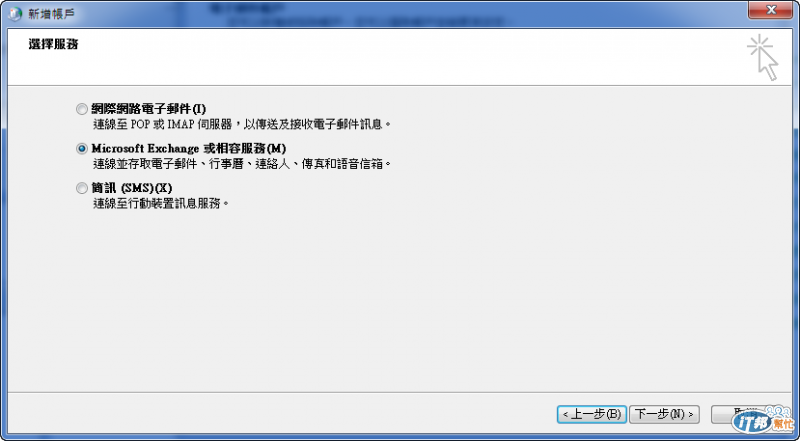800x441 pixels.
Task: Click the wizard cursor icon in header
Action: pyautogui.click(x=763, y=57)
